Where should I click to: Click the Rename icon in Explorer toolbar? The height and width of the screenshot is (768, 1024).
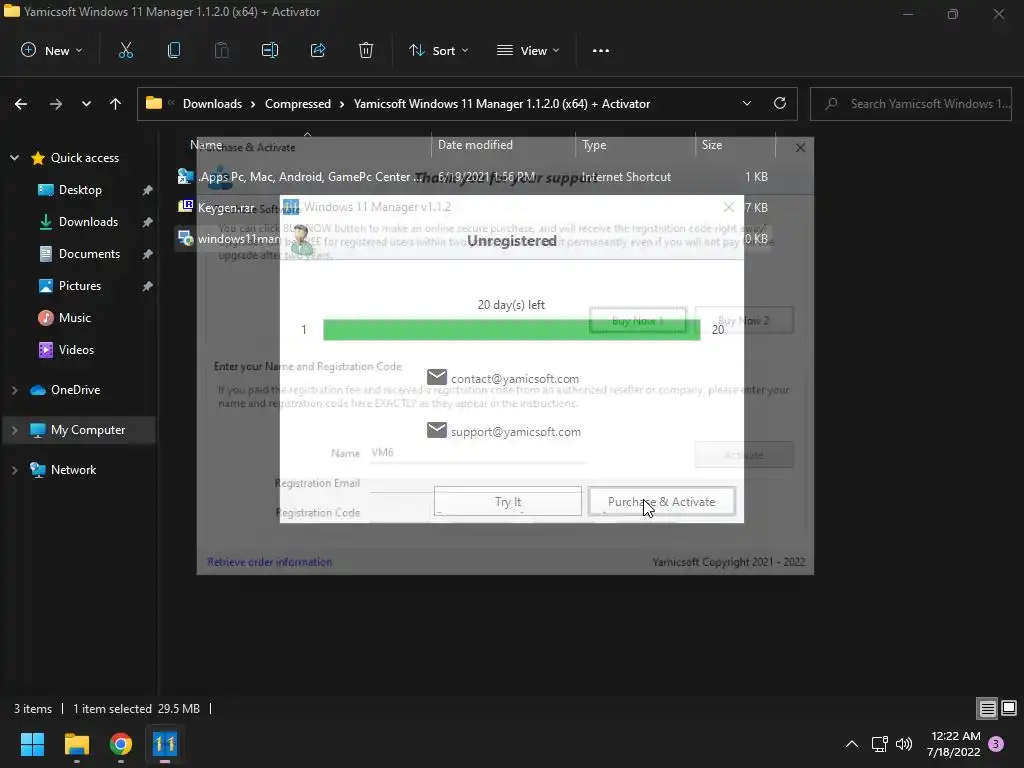pyautogui.click(x=270, y=50)
